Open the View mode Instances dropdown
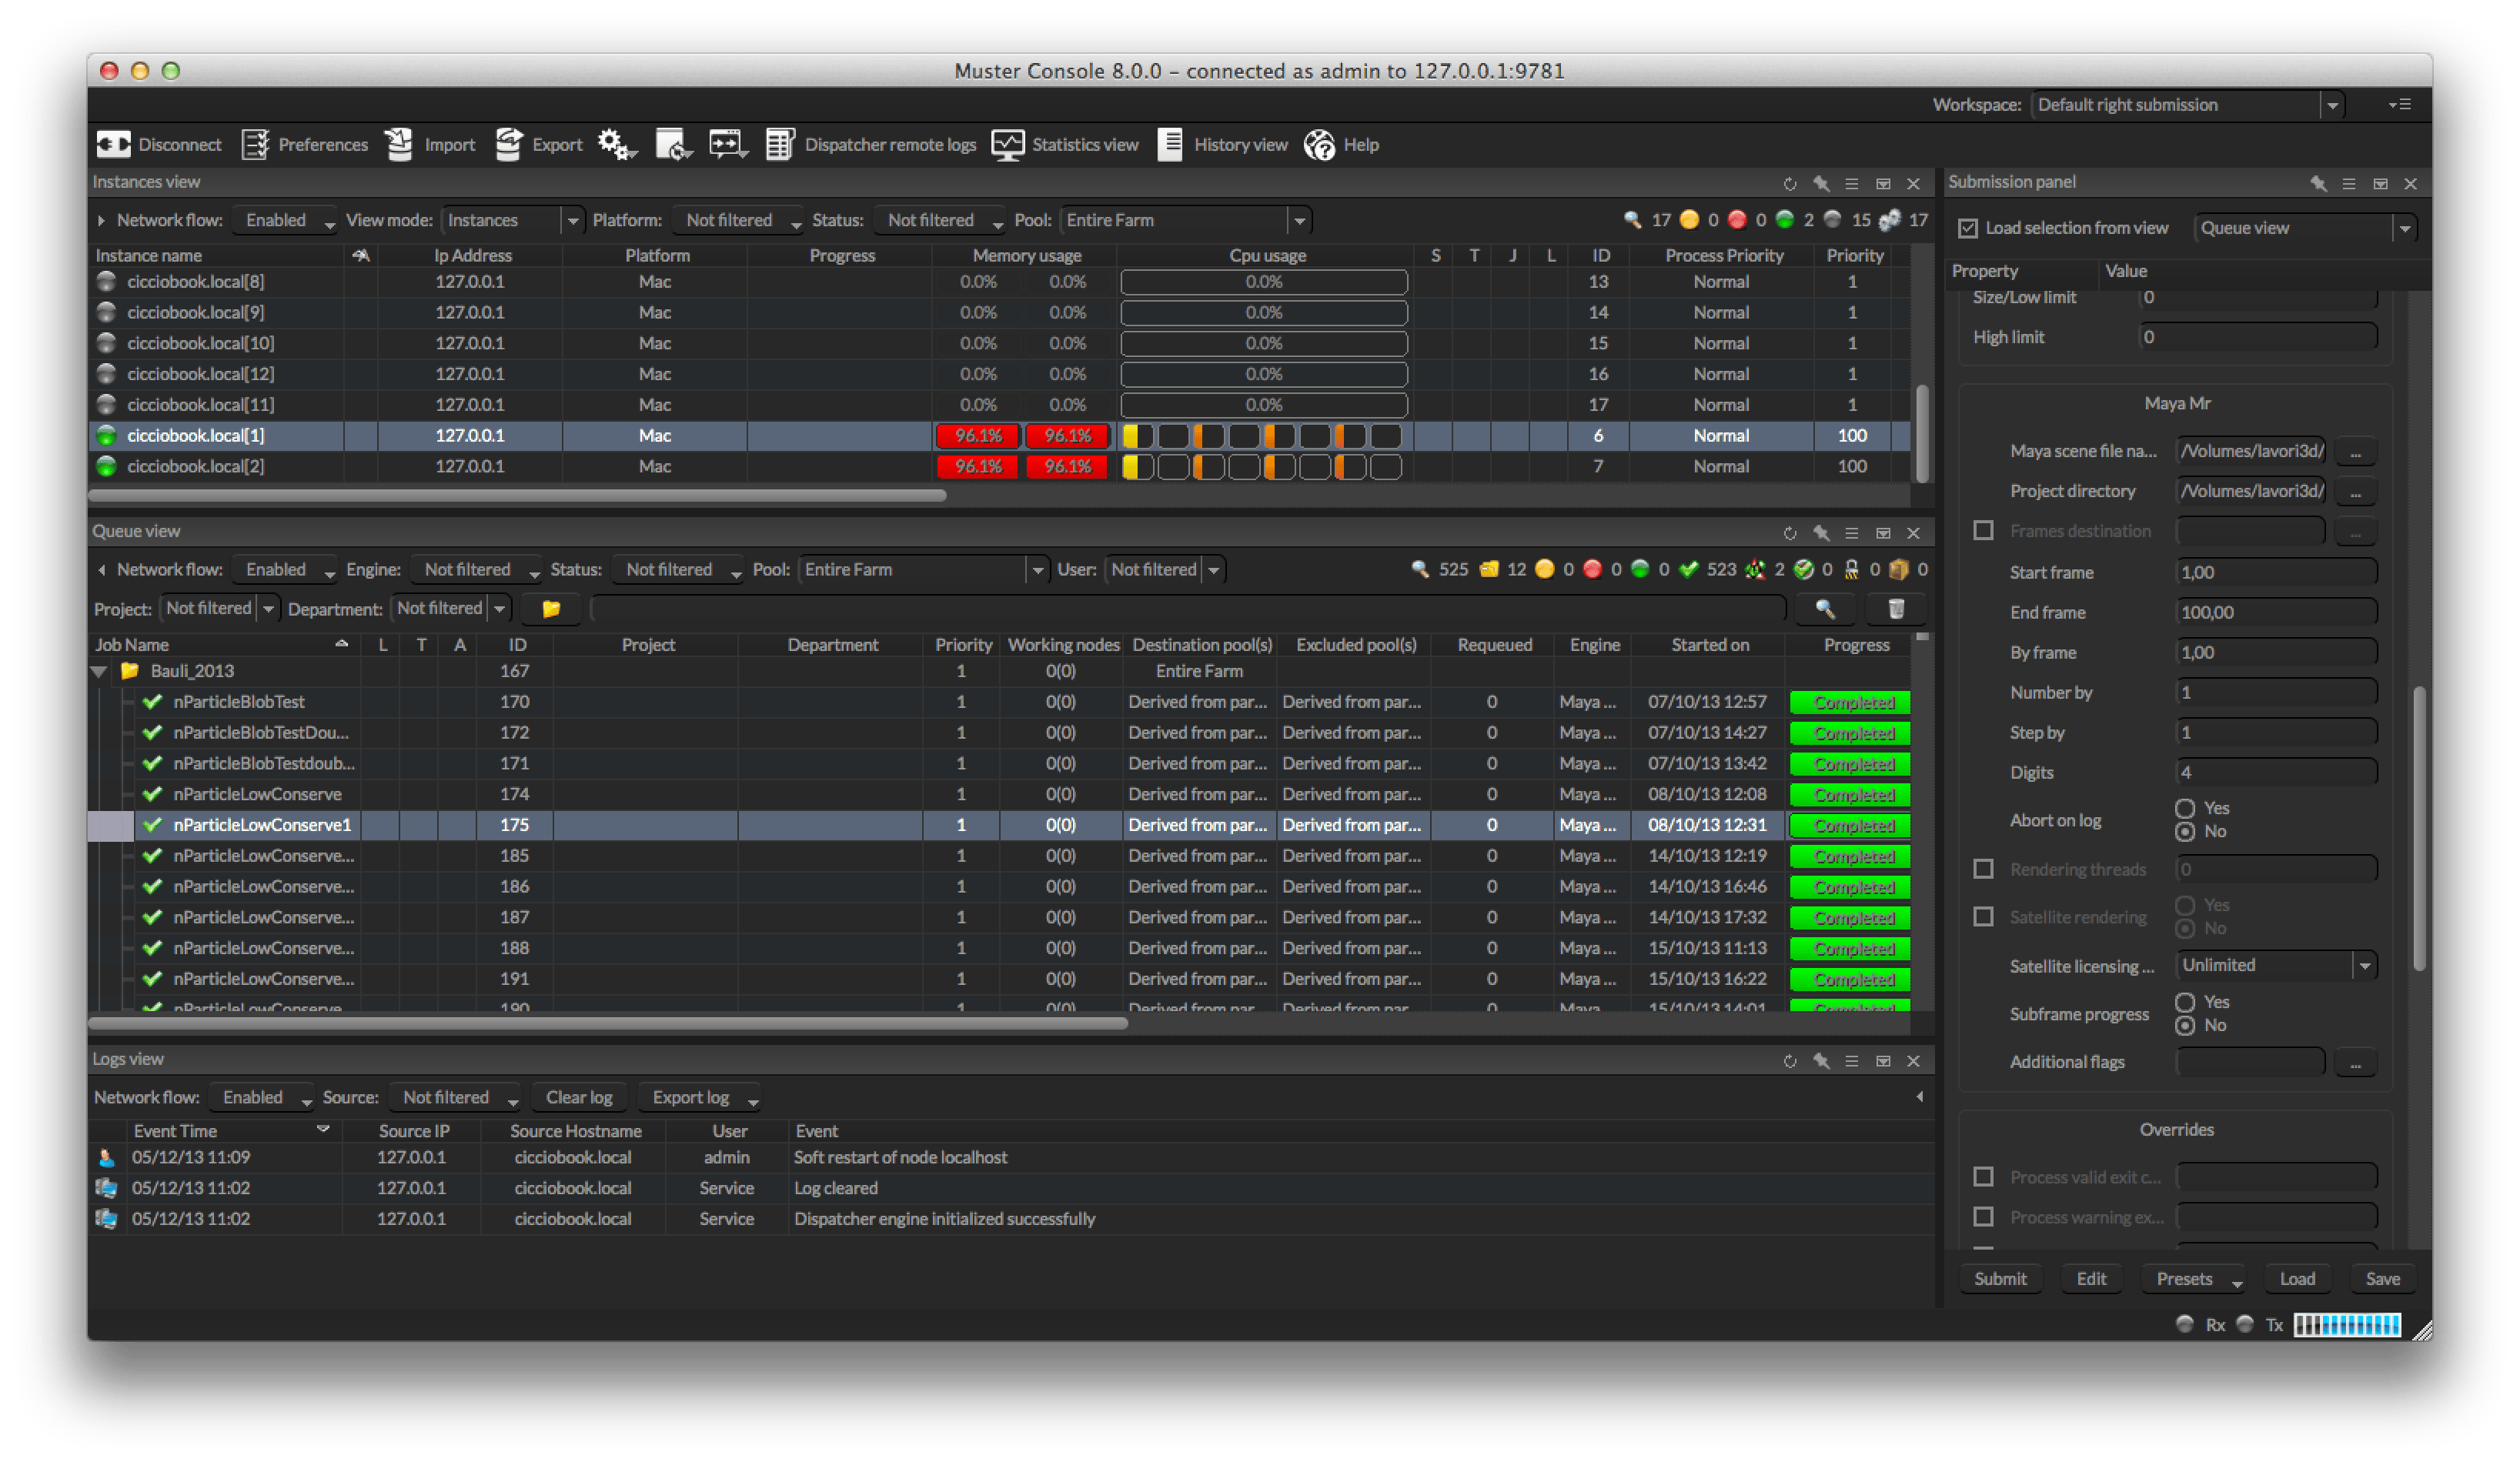2520x1462 pixels. (x=512, y=220)
